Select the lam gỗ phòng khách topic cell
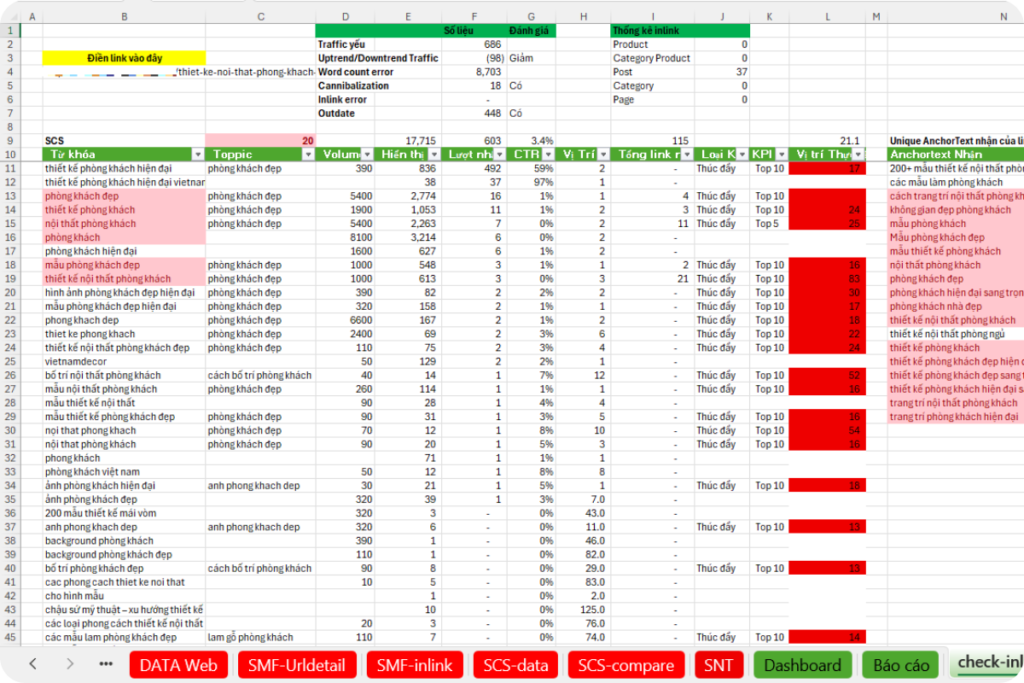This screenshot has width=1024, height=683. tap(260, 637)
